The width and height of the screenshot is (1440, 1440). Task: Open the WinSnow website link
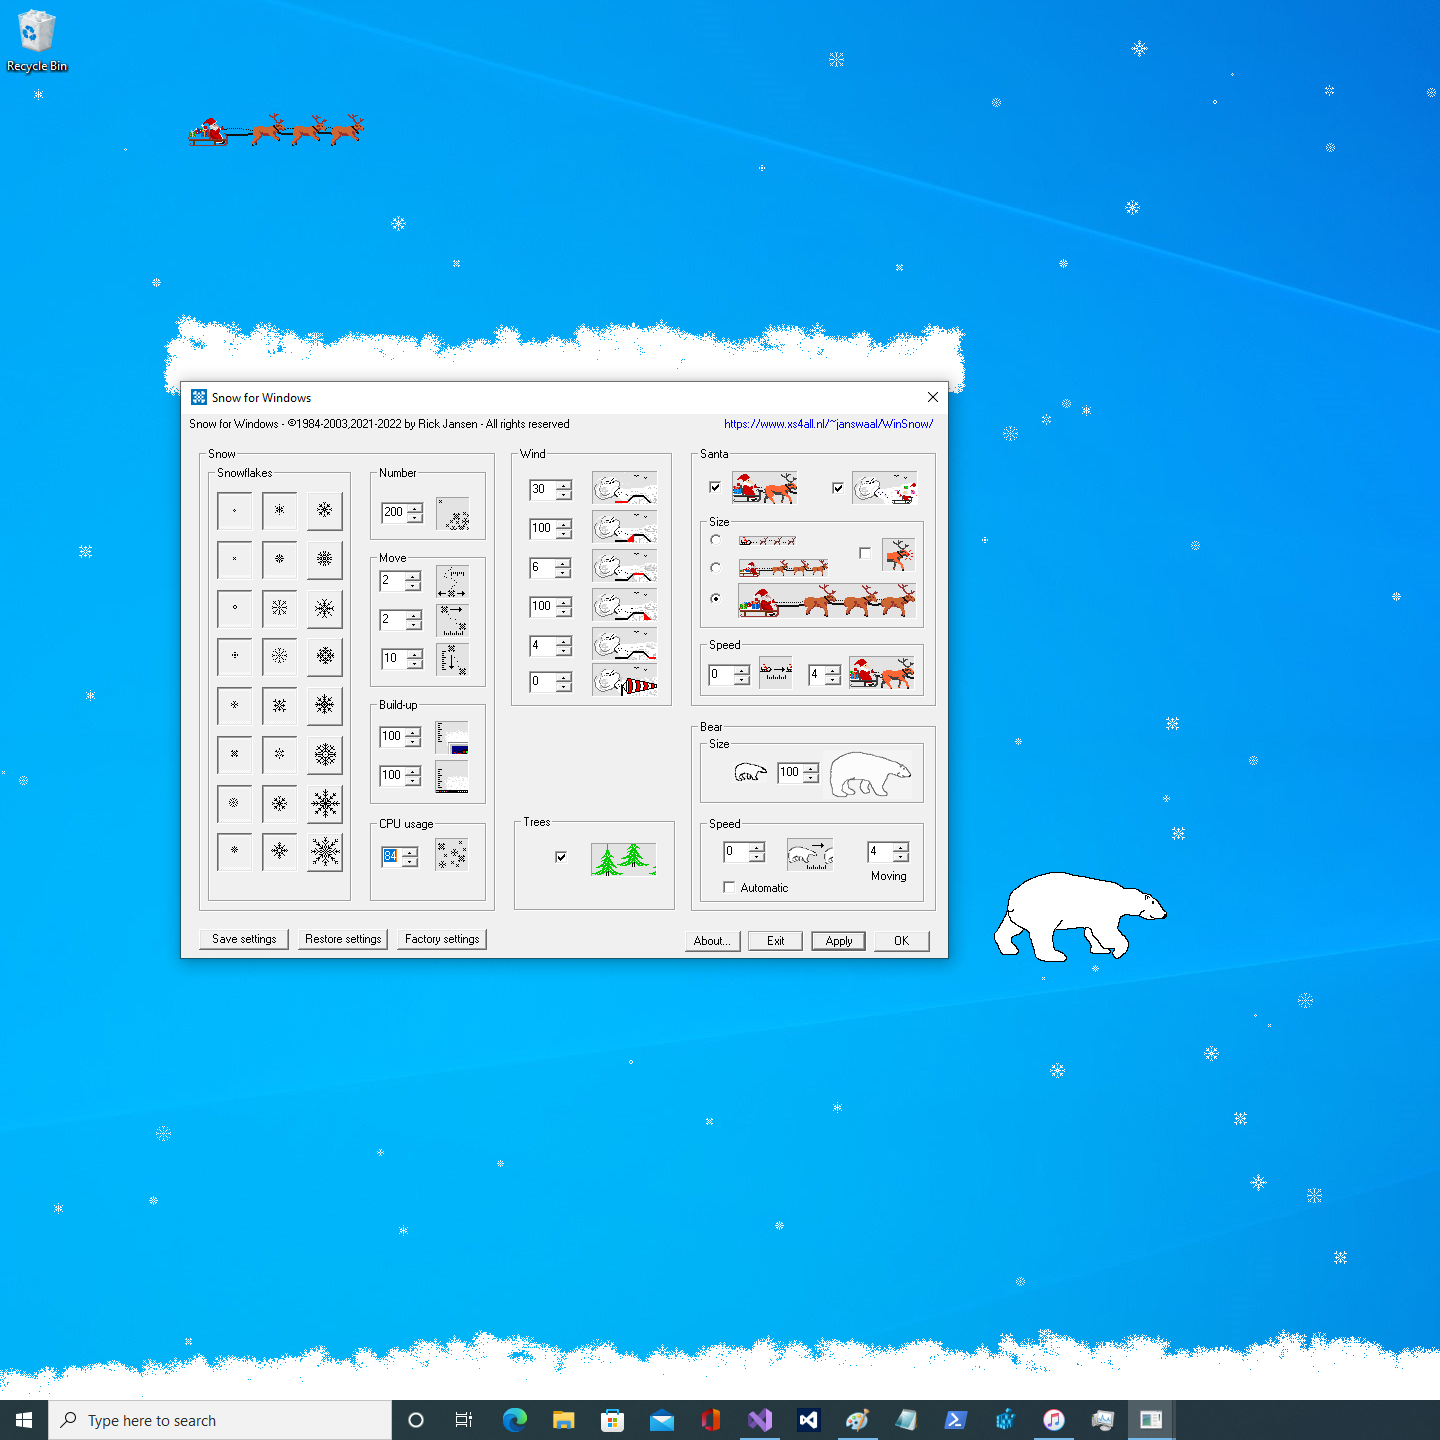(828, 424)
